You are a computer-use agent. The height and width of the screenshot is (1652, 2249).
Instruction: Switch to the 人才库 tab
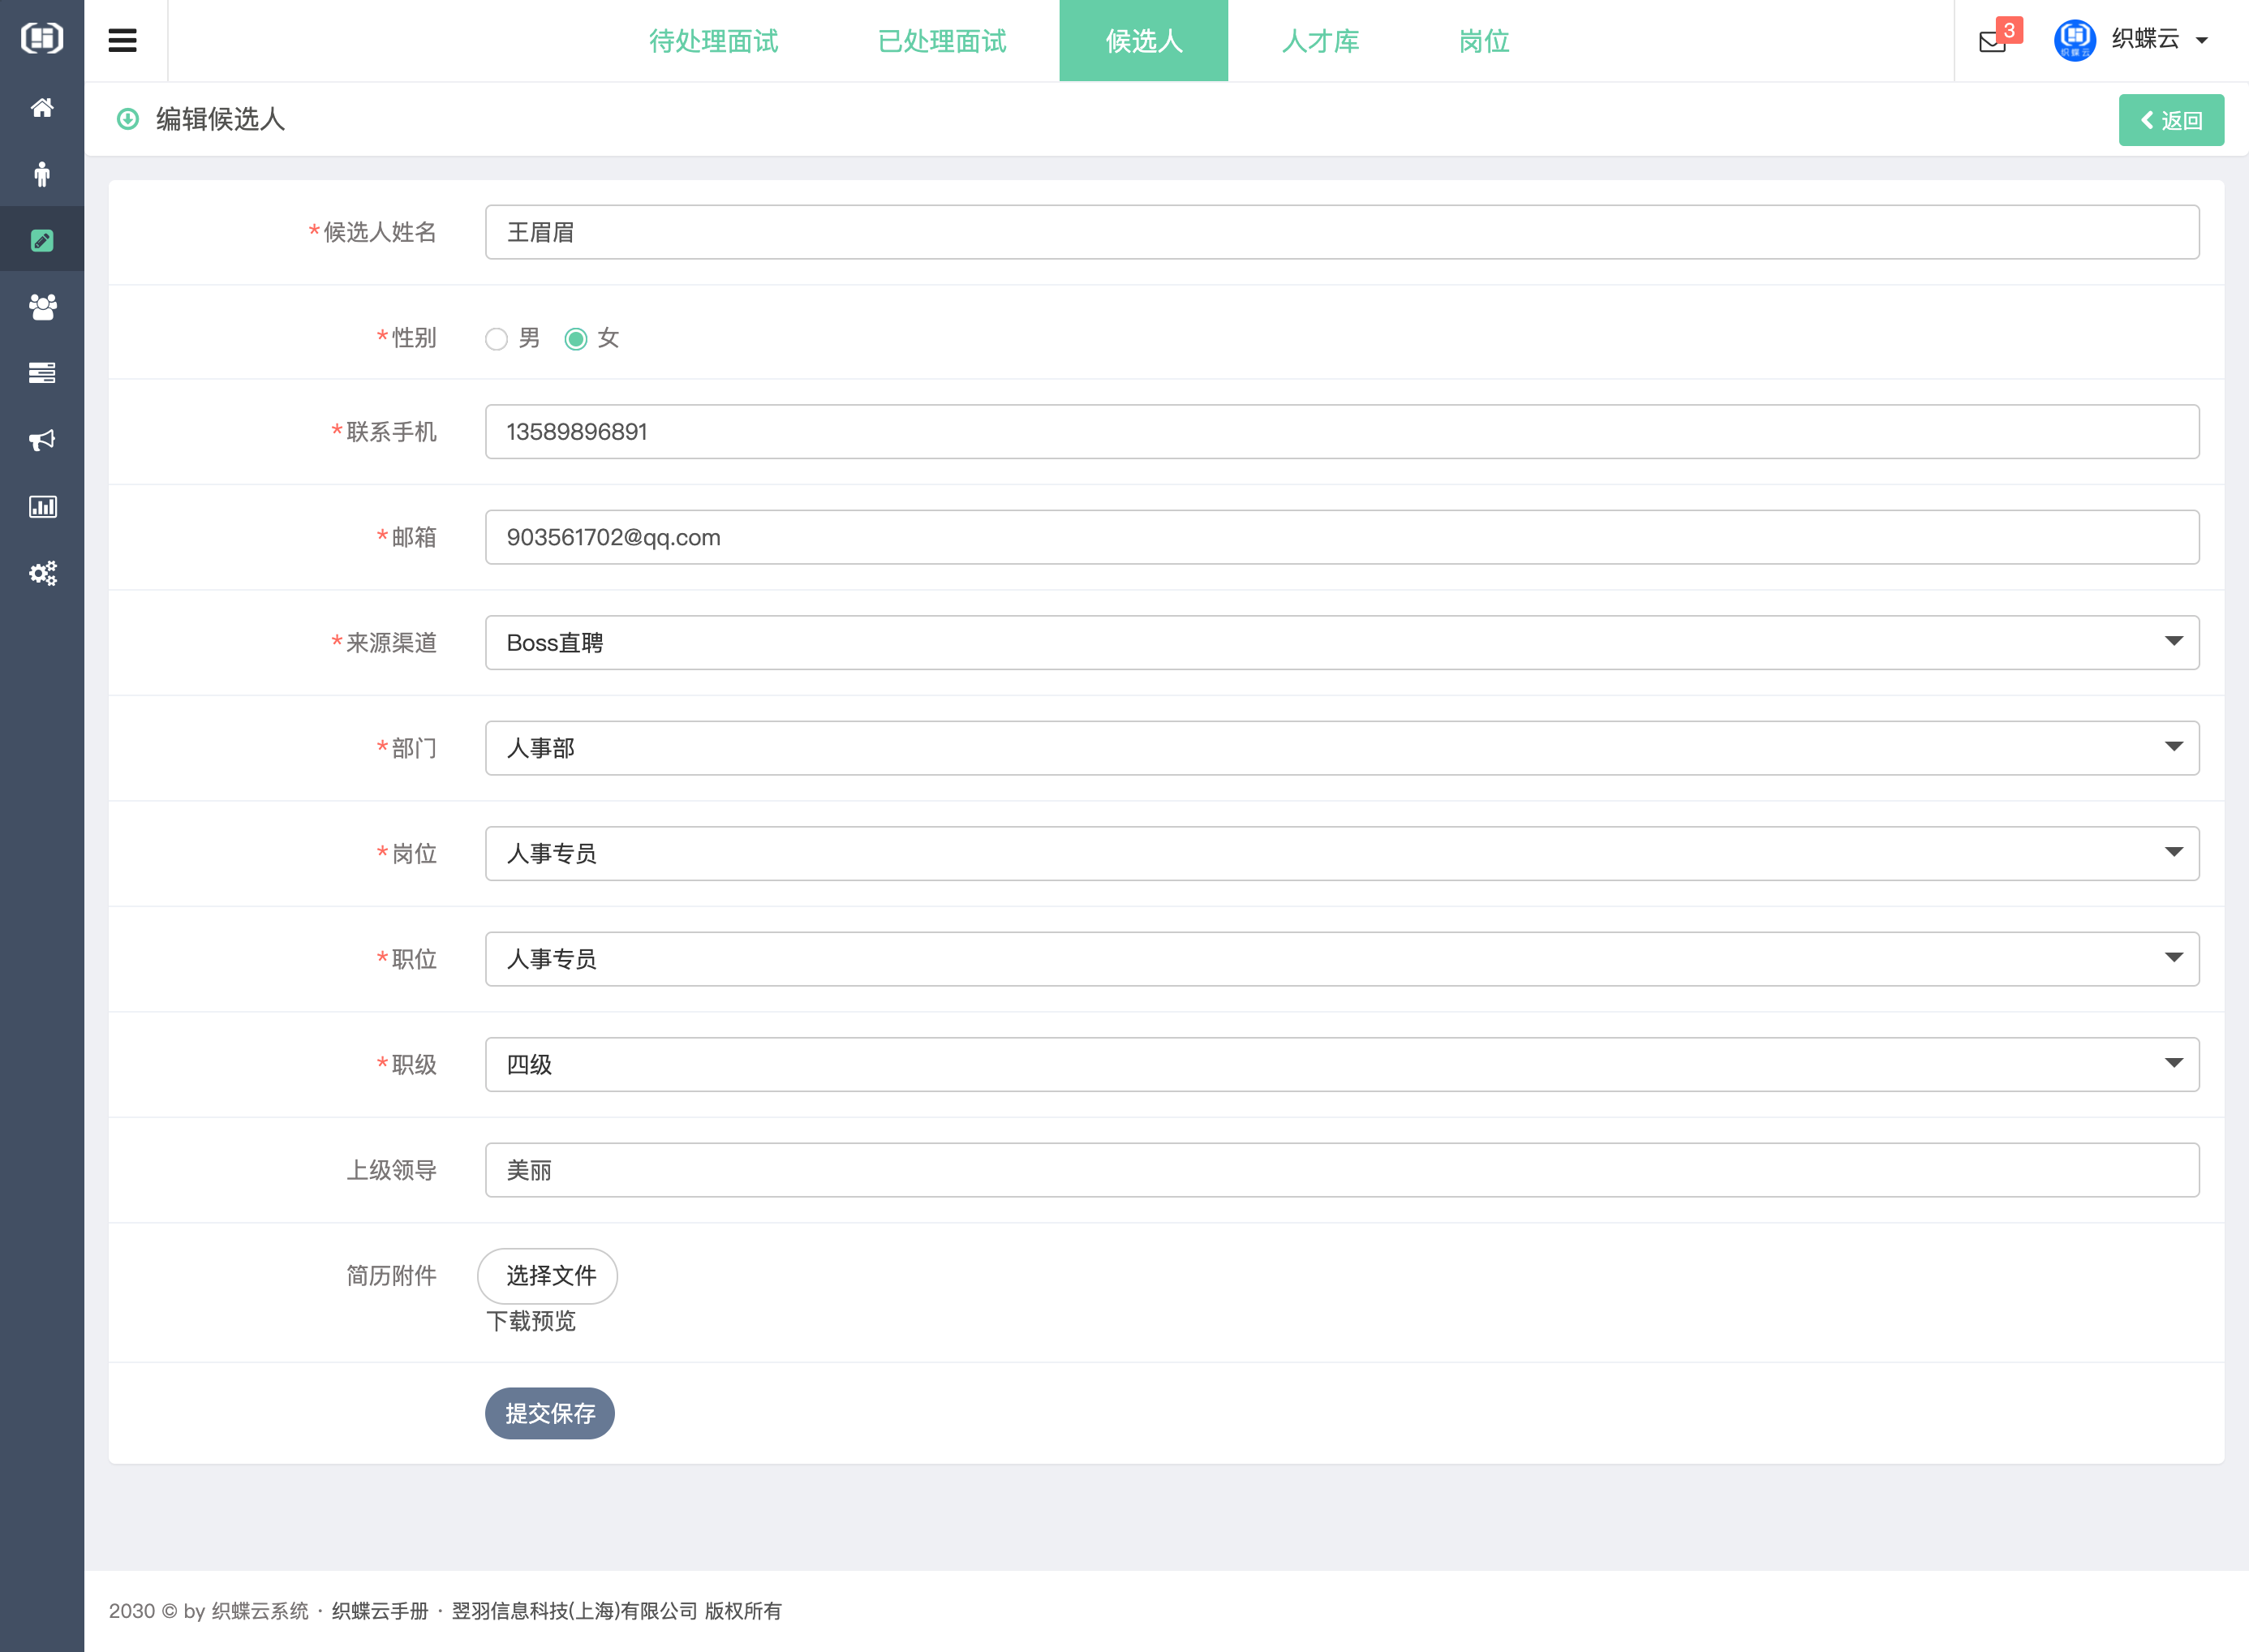click(1319, 41)
